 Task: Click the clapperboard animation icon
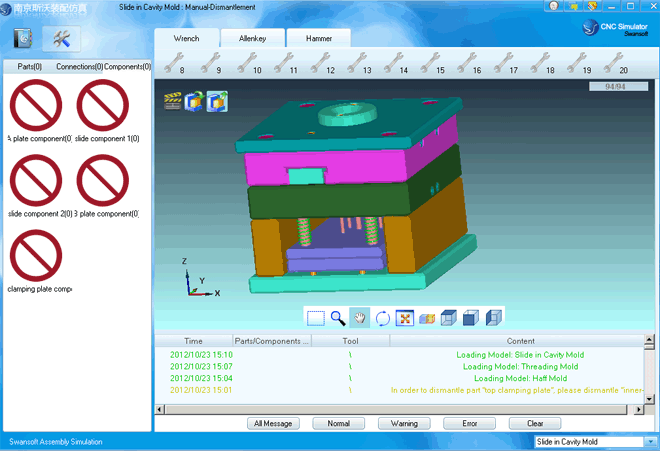[x=171, y=100]
